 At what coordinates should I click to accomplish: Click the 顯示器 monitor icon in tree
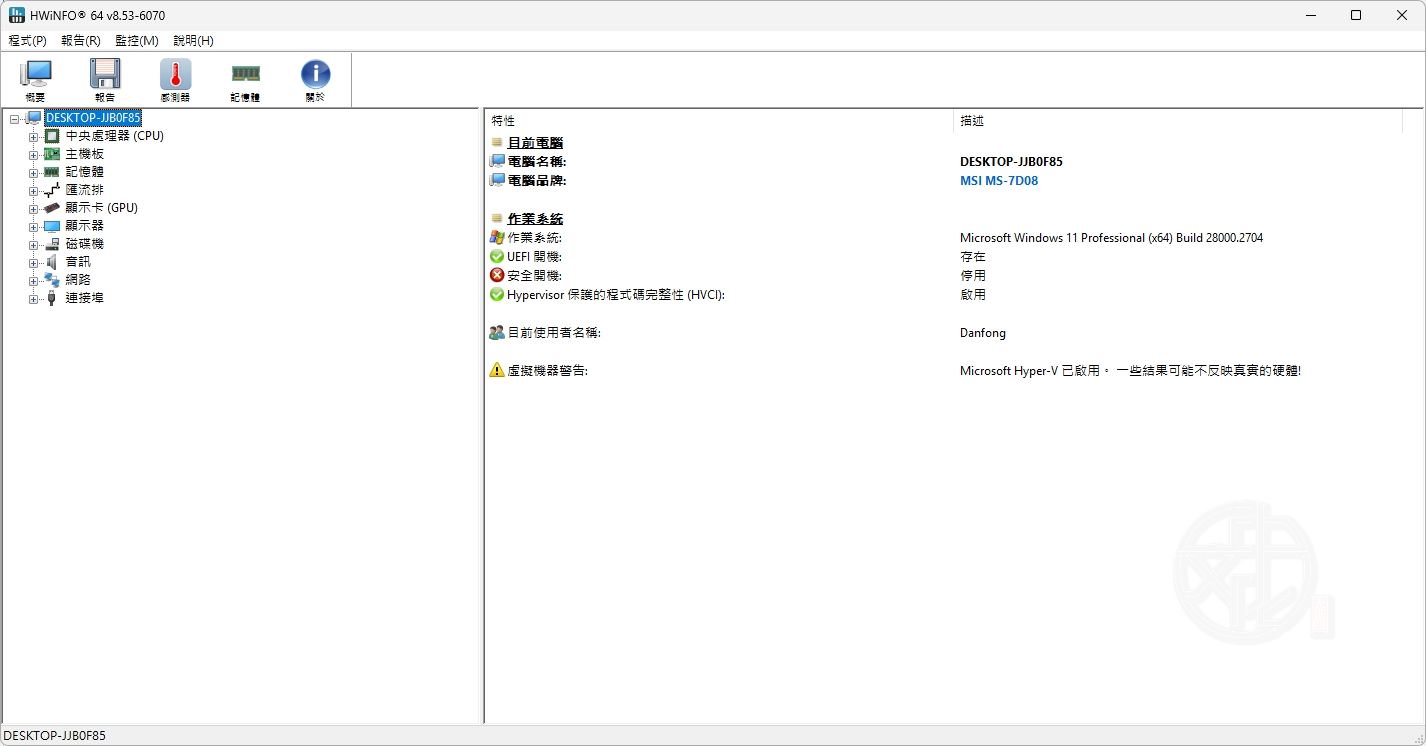pyautogui.click(x=52, y=226)
